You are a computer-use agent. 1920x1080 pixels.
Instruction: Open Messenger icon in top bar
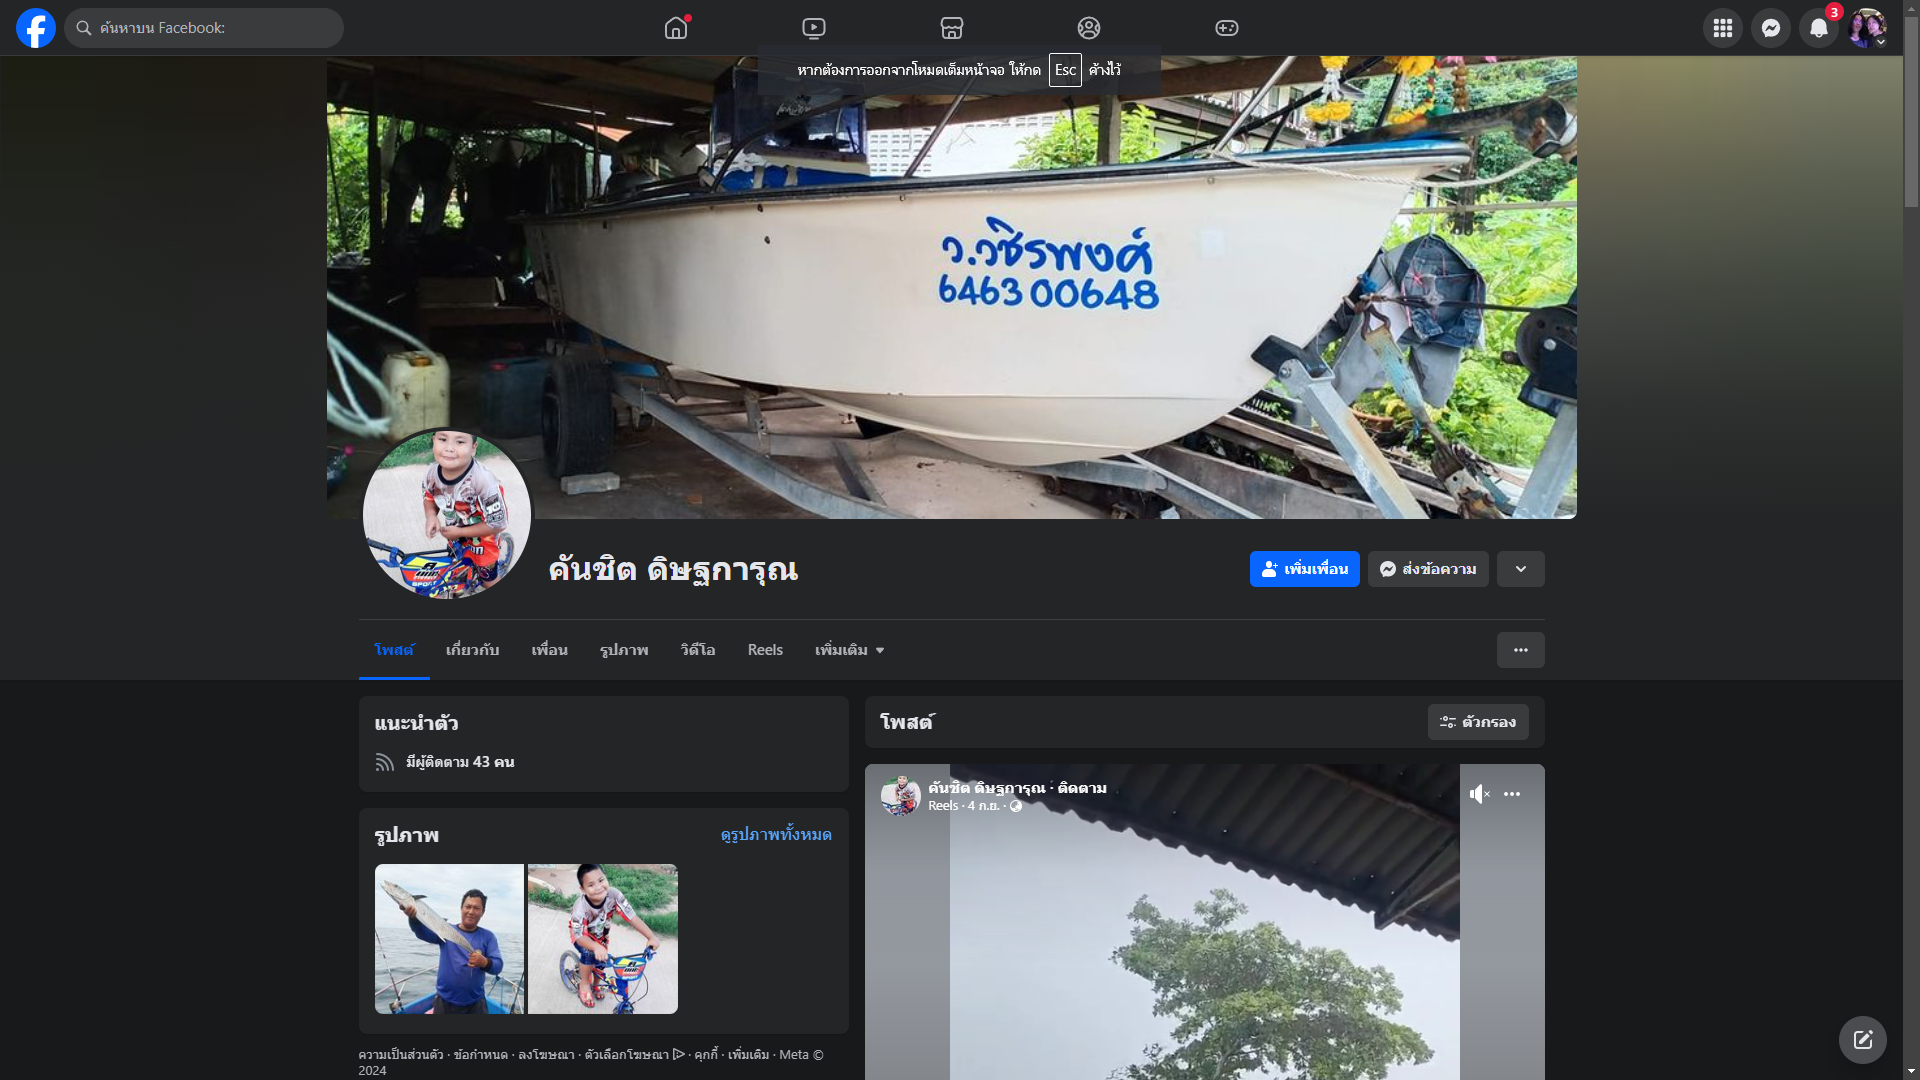[x=1770, y=28]
